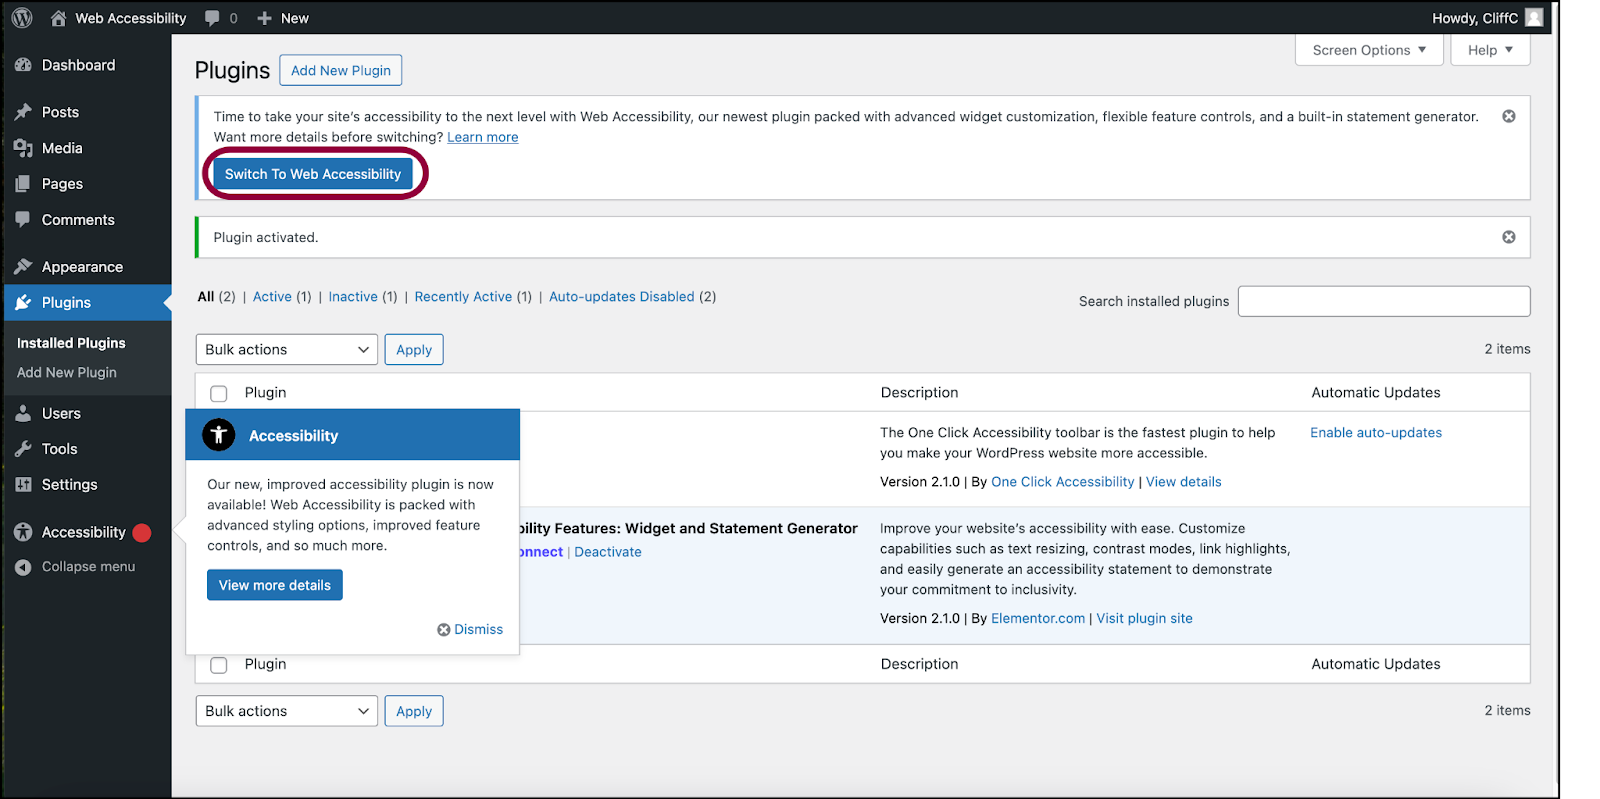Filter plugins by Inactive
Viewport: 1600px width, 799px height.
coord(353,297)
